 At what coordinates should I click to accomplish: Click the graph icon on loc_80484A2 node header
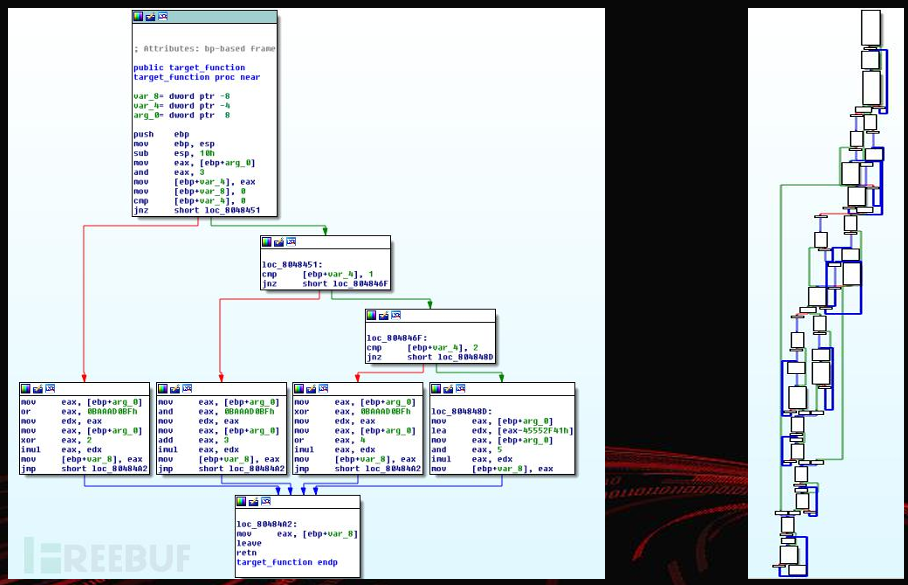(x=265, y=501)
